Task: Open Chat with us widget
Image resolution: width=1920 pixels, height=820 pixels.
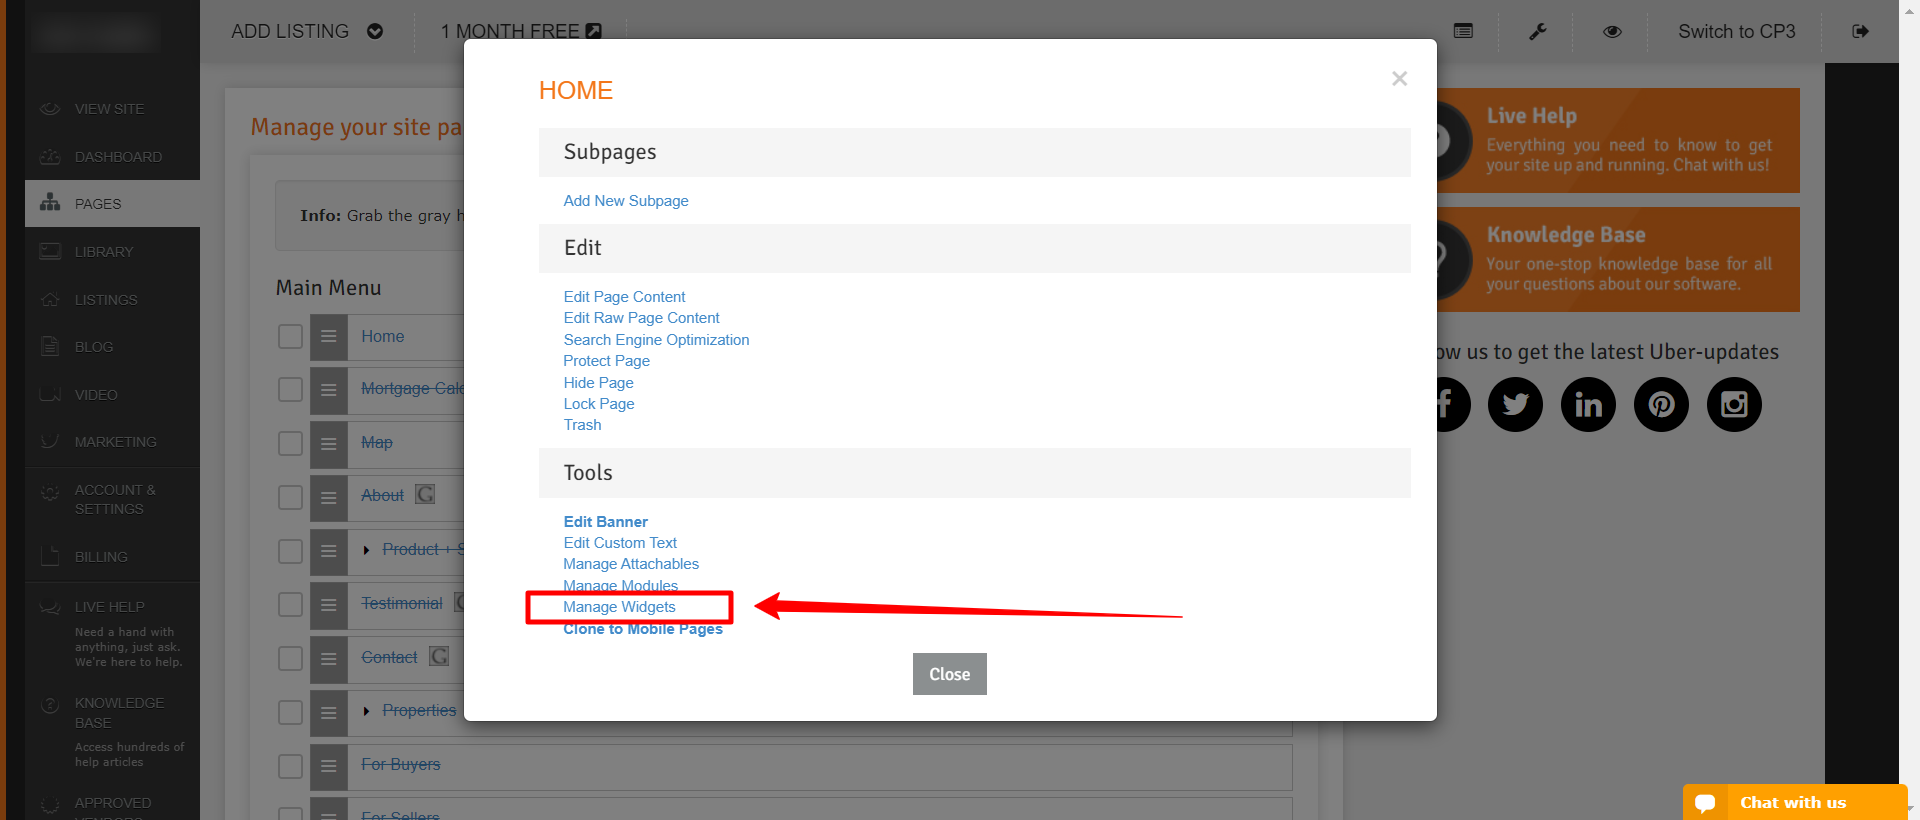Action: click(1795, 802)
